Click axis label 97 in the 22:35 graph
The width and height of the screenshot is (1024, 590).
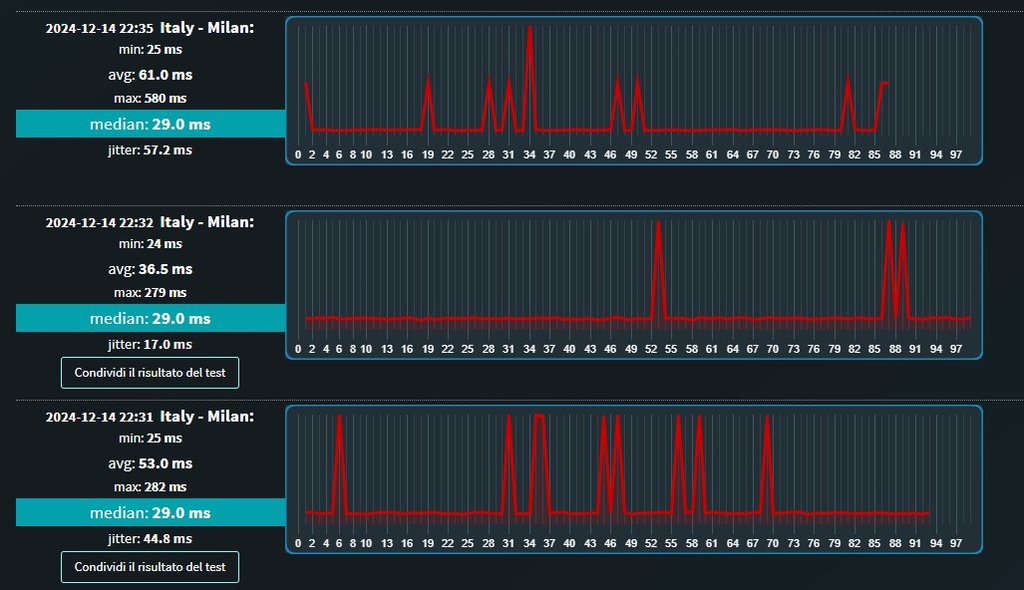click(956, 155)
